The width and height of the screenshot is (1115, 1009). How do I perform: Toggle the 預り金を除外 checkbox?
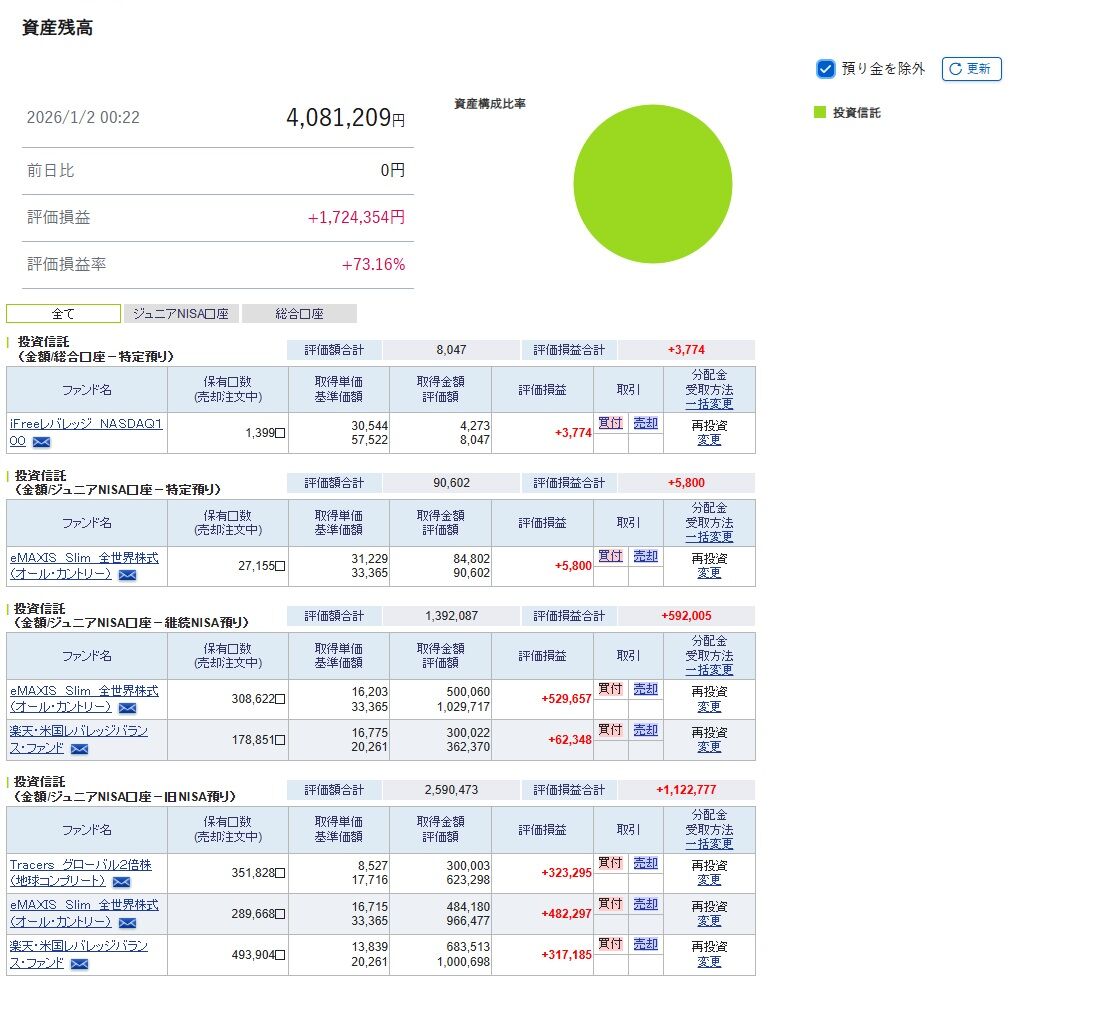click(x=825, y=69)
